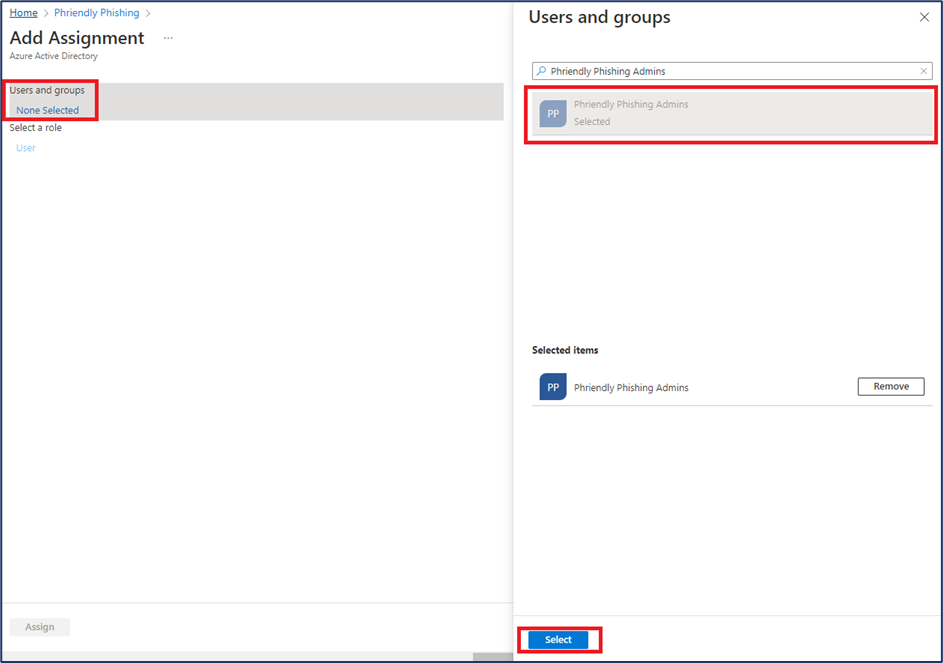Click the PP avatar in the search result
Image resolution: width=943 pixels, height=663 pixels.
click(x=553, y=113)
